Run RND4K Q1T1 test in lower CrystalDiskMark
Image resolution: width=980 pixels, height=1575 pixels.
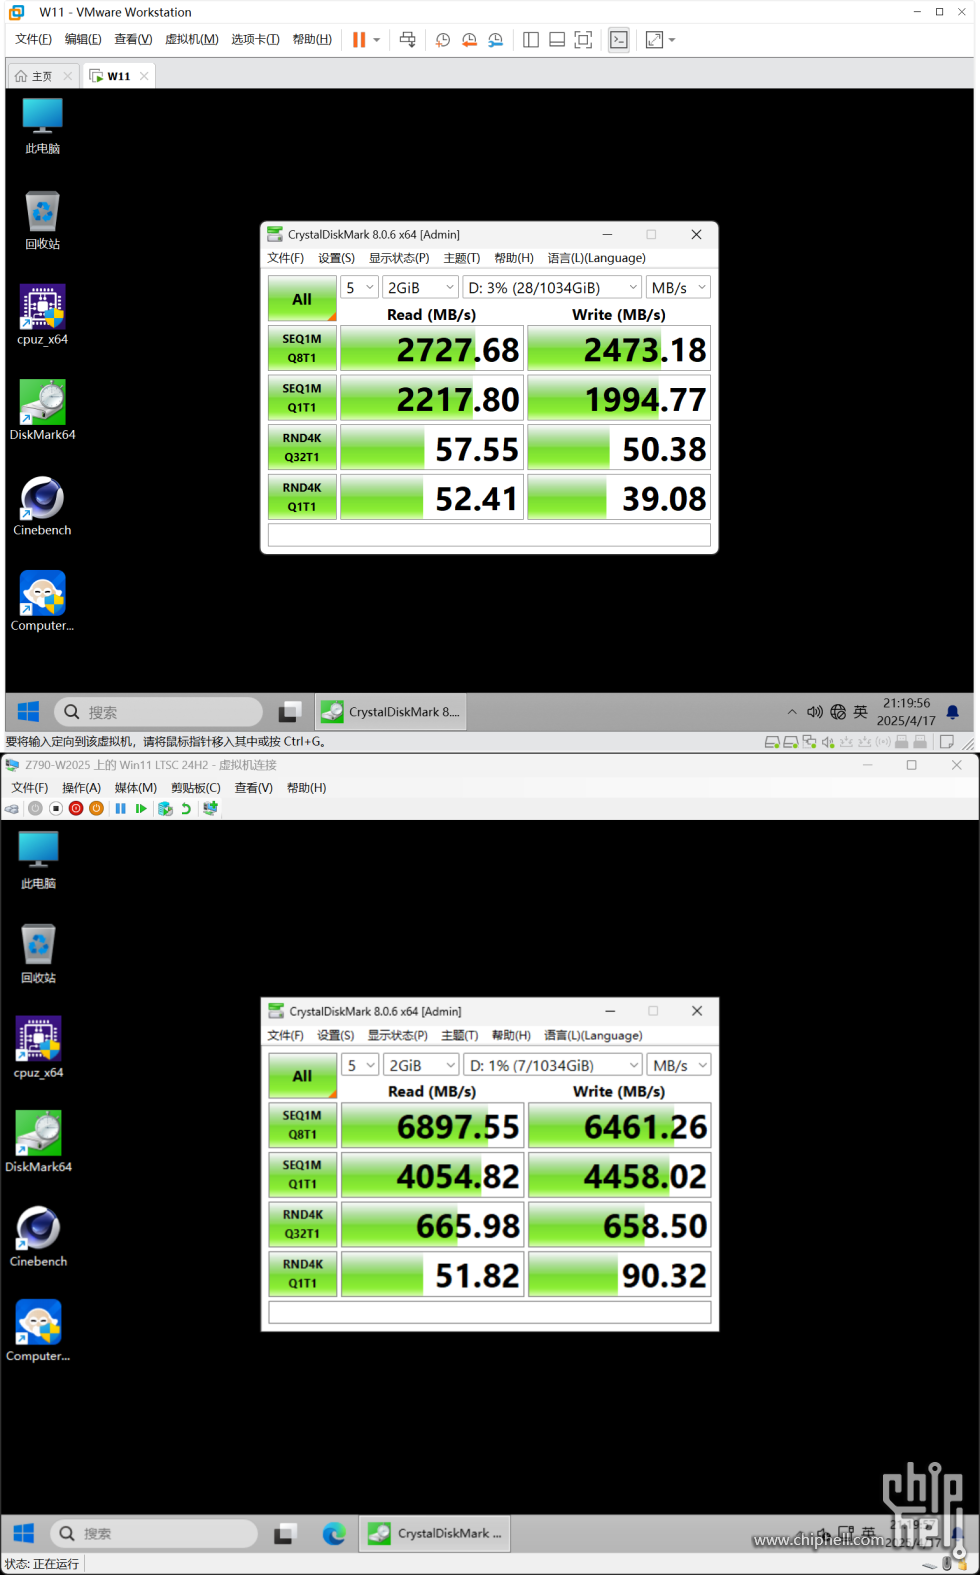coord(303,1274)
